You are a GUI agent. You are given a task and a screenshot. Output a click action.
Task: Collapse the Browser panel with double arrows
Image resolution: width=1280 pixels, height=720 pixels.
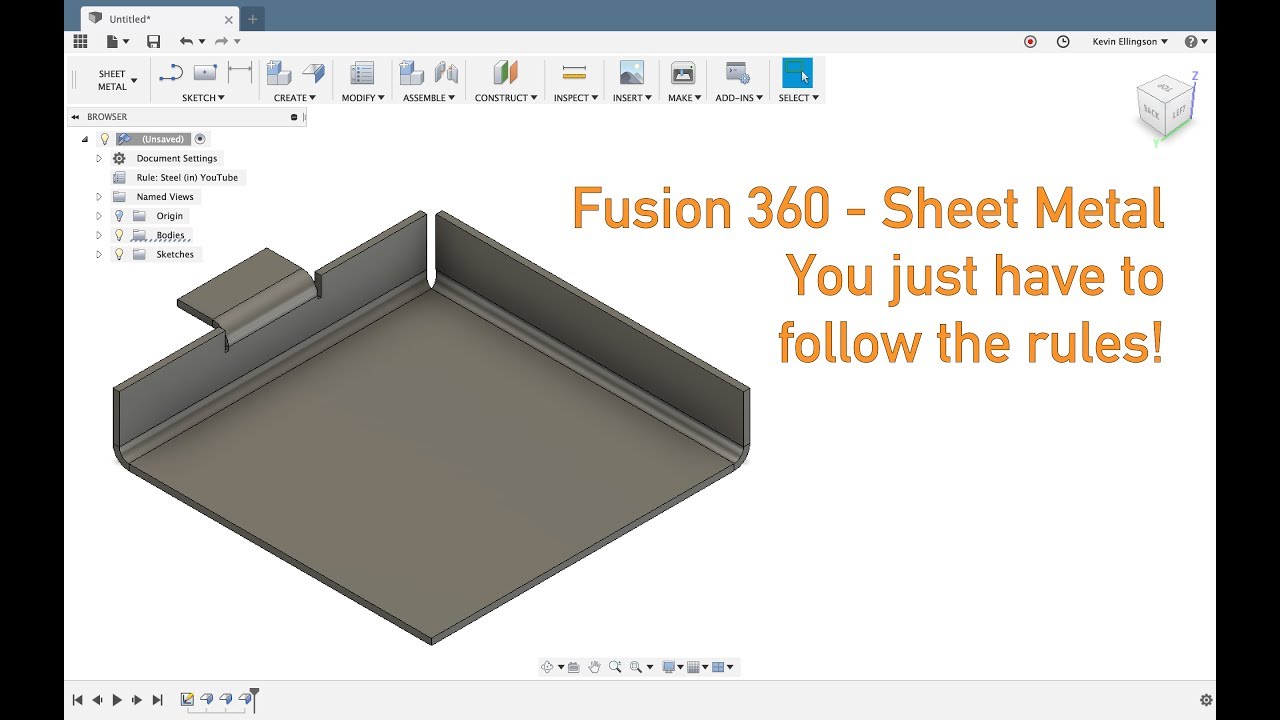point(76,117)
